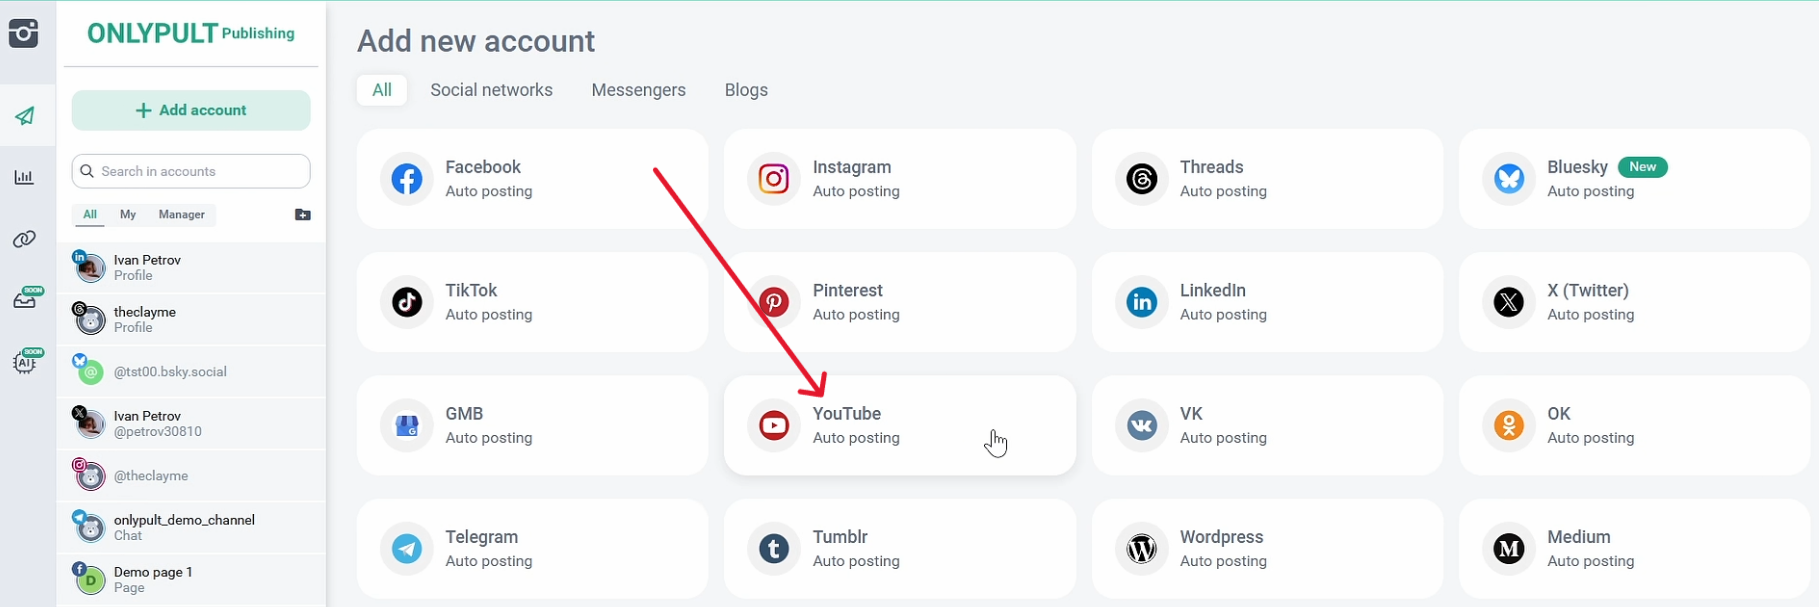This screenshot has width=1819, height=607.
Task: Click the Pinterest logo icon
Action: [773, 302]
